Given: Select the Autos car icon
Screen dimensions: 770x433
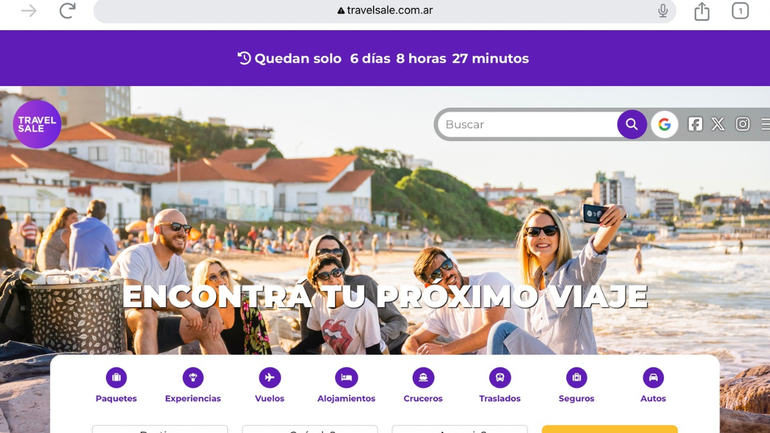Looking at the screenshot, I should coord(653,378).
